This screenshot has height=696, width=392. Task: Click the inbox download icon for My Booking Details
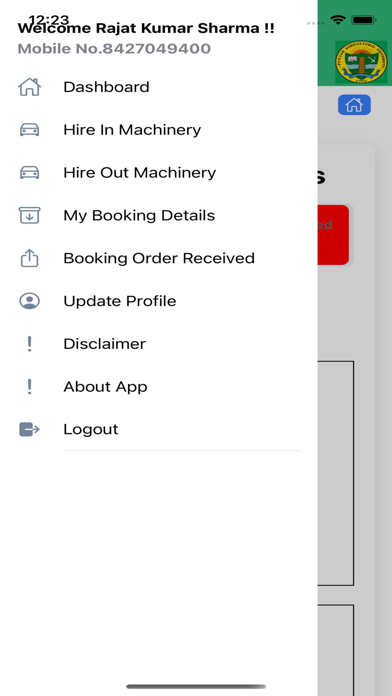(29, 215)
